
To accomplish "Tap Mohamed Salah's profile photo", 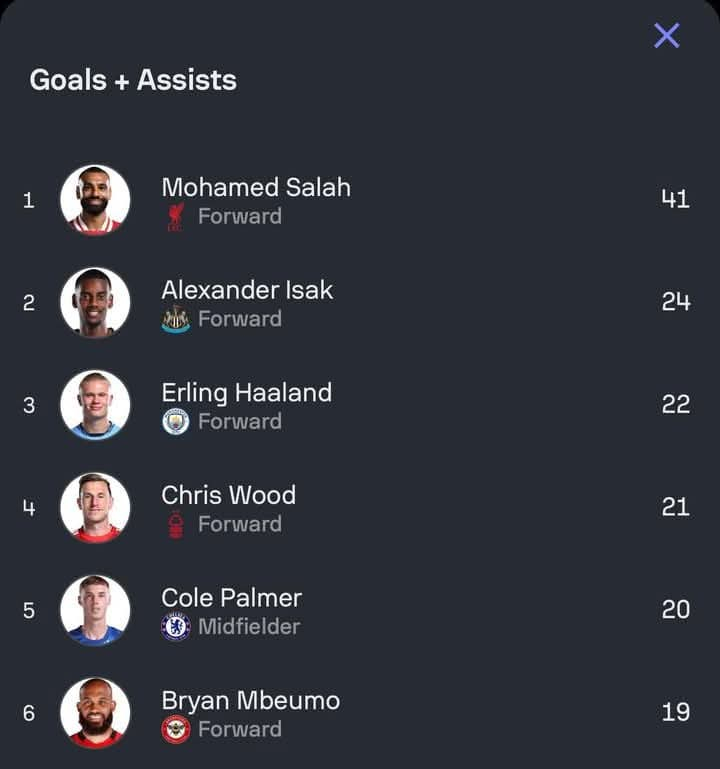I will pyautogui.click(x=95, y=200).
